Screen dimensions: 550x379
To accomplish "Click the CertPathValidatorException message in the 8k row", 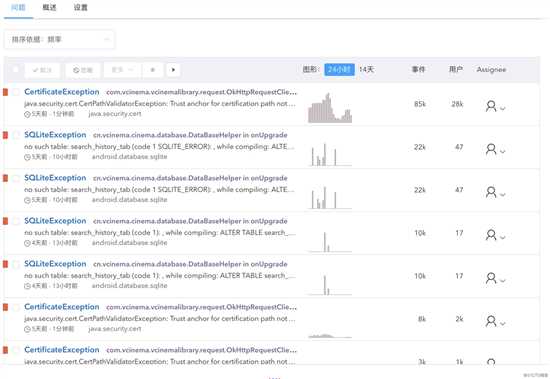I will (x=160, y=319).
